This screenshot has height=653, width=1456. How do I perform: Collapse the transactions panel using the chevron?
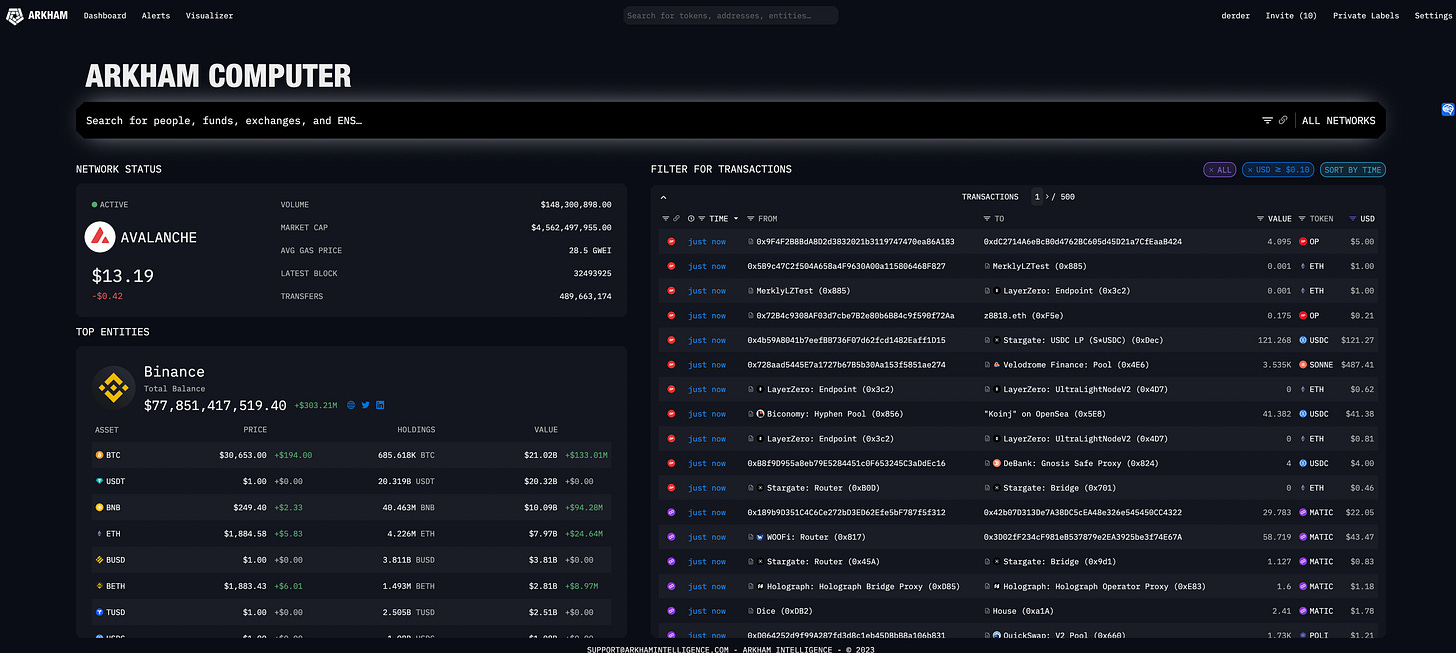click(664, 197)
